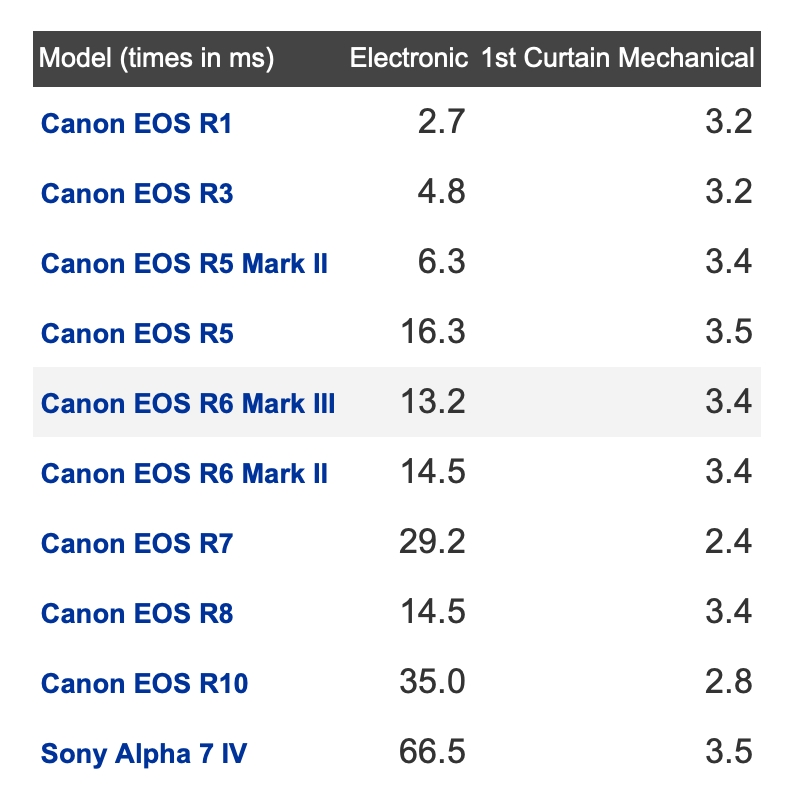The image size is (808, 788).
Task: Select the Canon EOS R5 model link
Action: coord(137,333)
